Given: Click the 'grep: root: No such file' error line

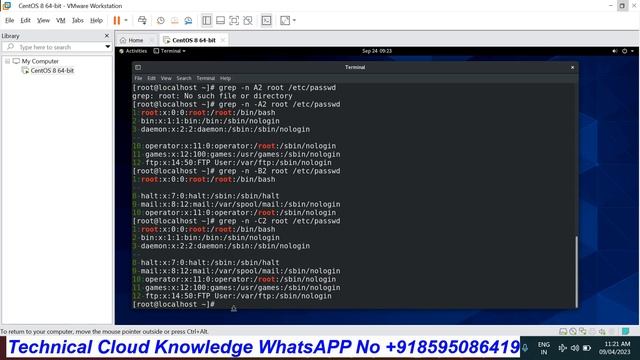Looking at the screenshot, I should pos(212,96).
